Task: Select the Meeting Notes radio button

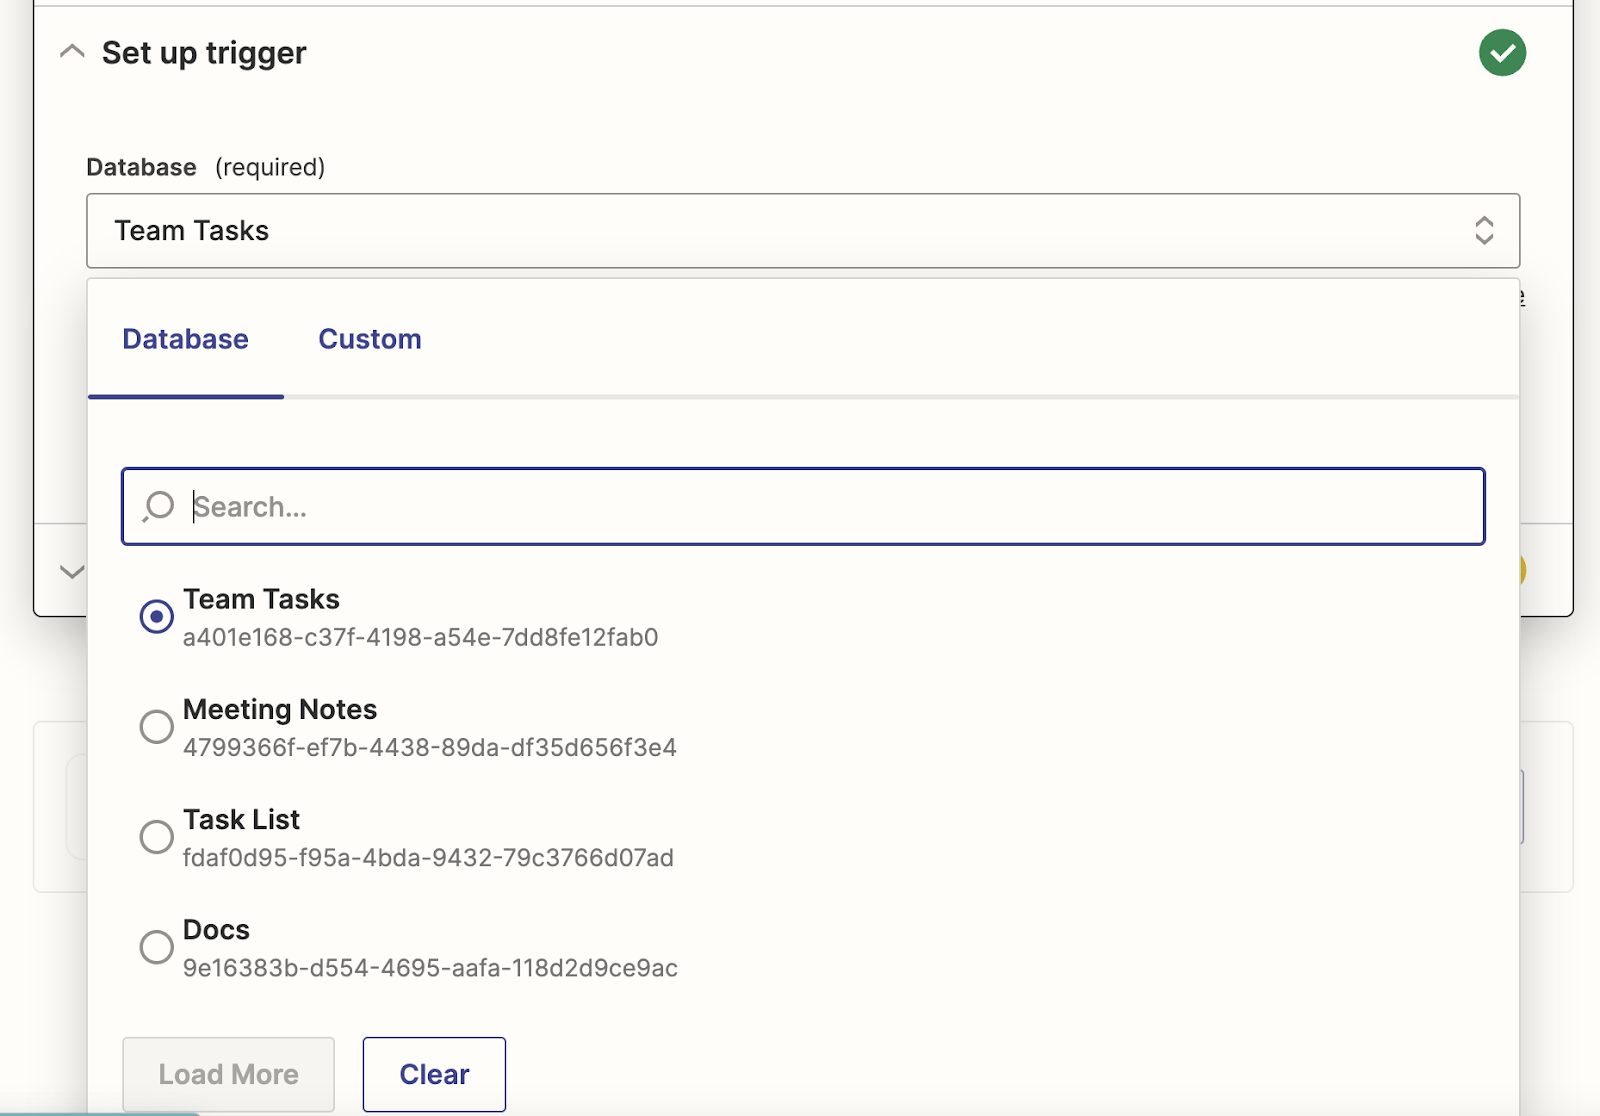Action: [156, 726]
